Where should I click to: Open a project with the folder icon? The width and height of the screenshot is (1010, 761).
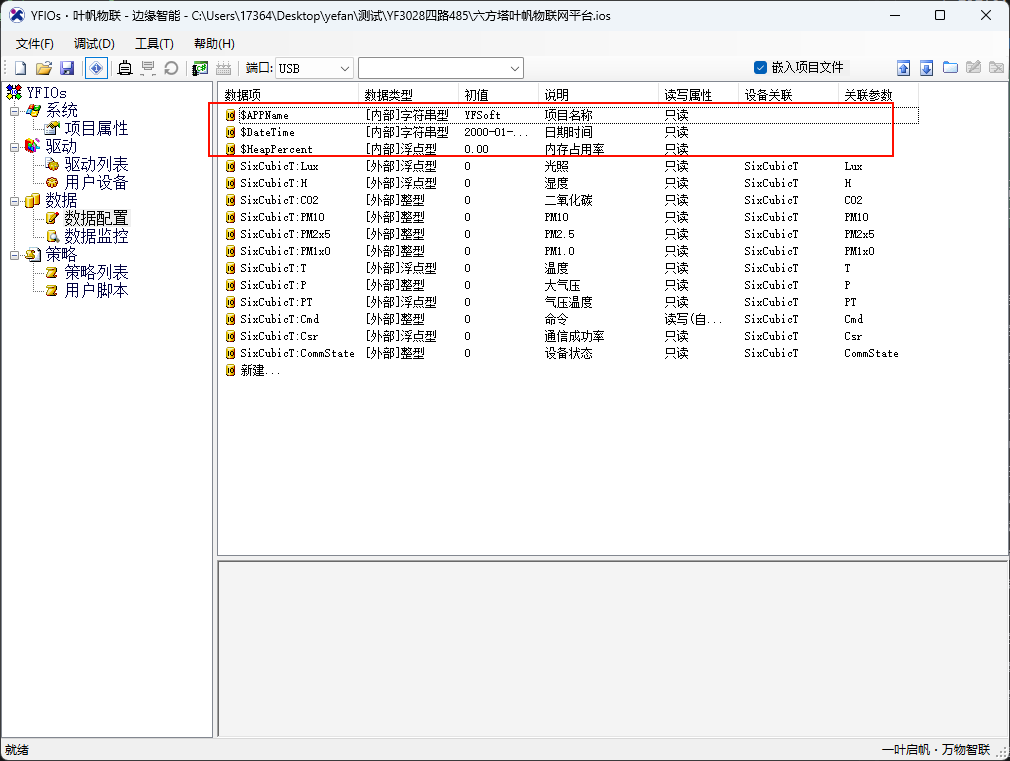click(43, 68)
